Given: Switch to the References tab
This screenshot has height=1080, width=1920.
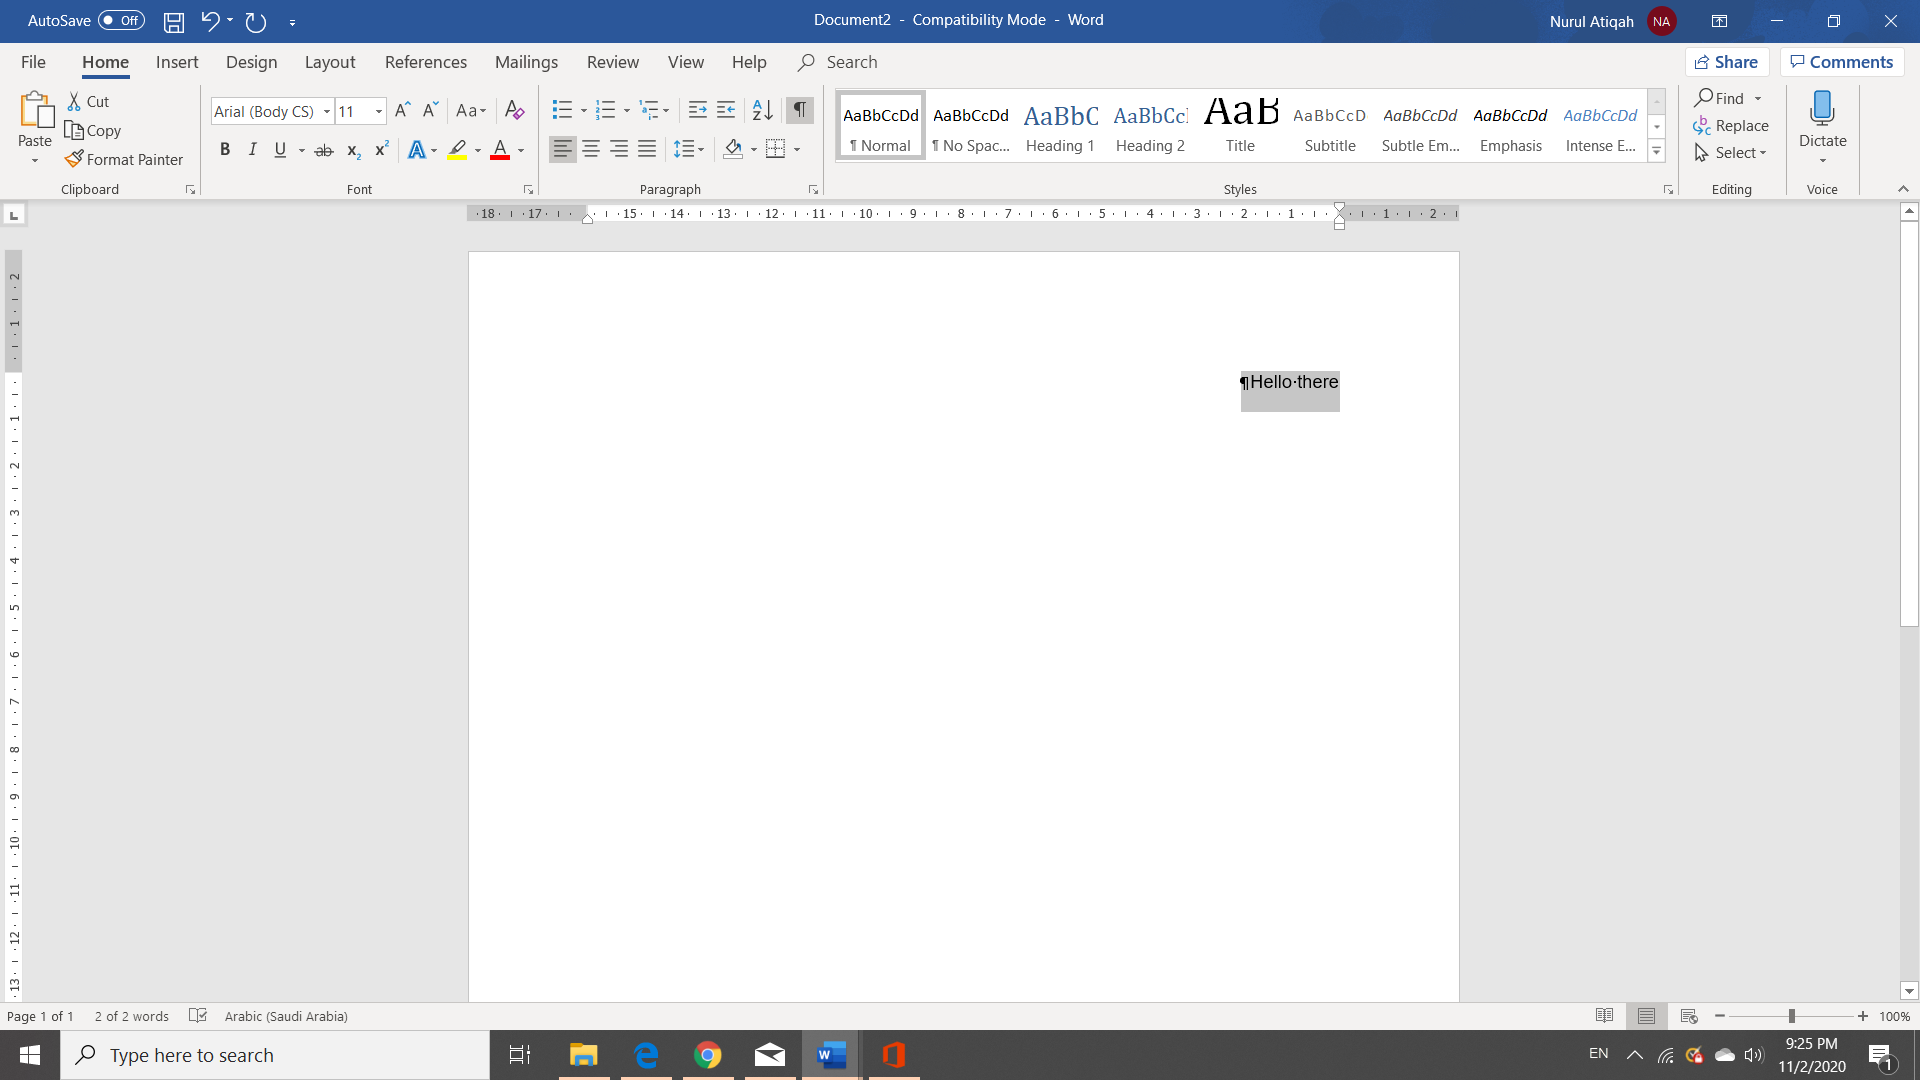Looking at the screenshot, I should tap(425, 62).
